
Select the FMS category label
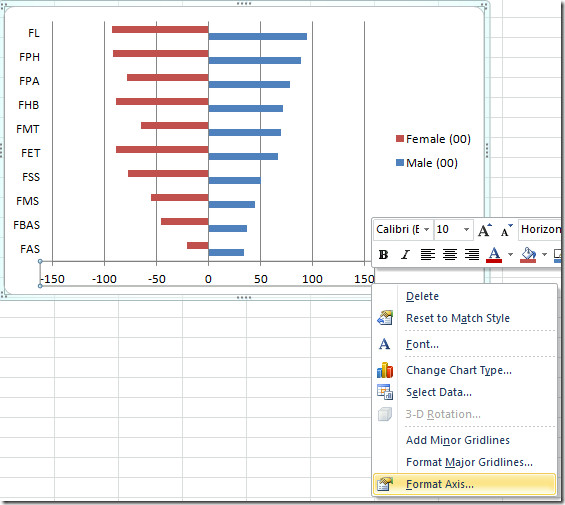click(x=27, y=201)
